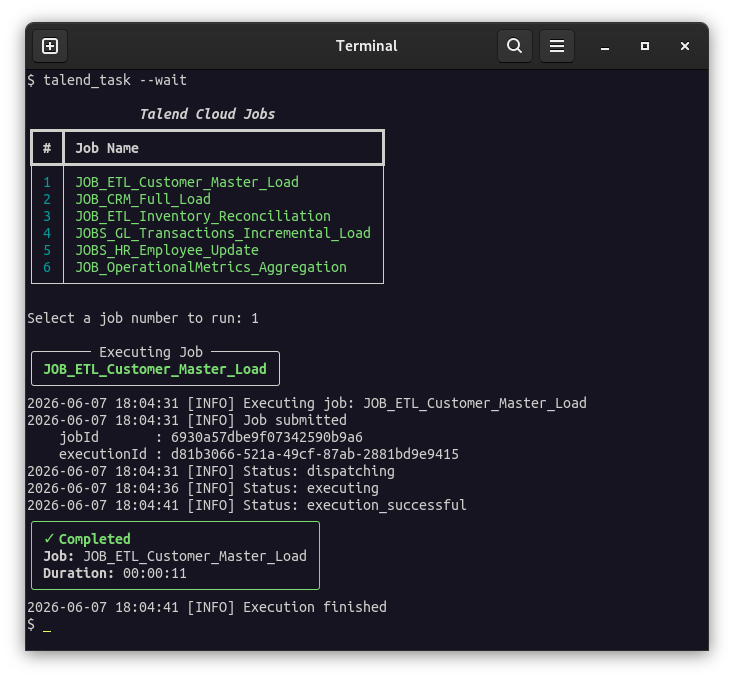
Task: Select JOB_ETL_Customer_Master_Load in the jobs table
Action: (x=187, y=182)
